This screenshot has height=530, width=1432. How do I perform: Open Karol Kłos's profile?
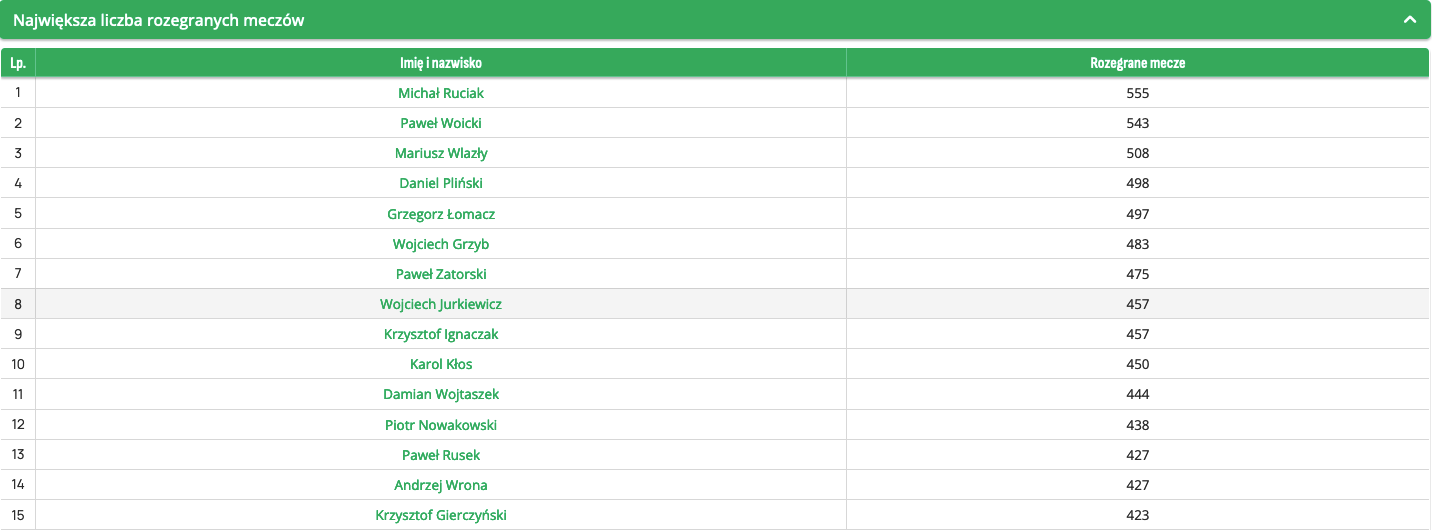[x=441, y=364]
